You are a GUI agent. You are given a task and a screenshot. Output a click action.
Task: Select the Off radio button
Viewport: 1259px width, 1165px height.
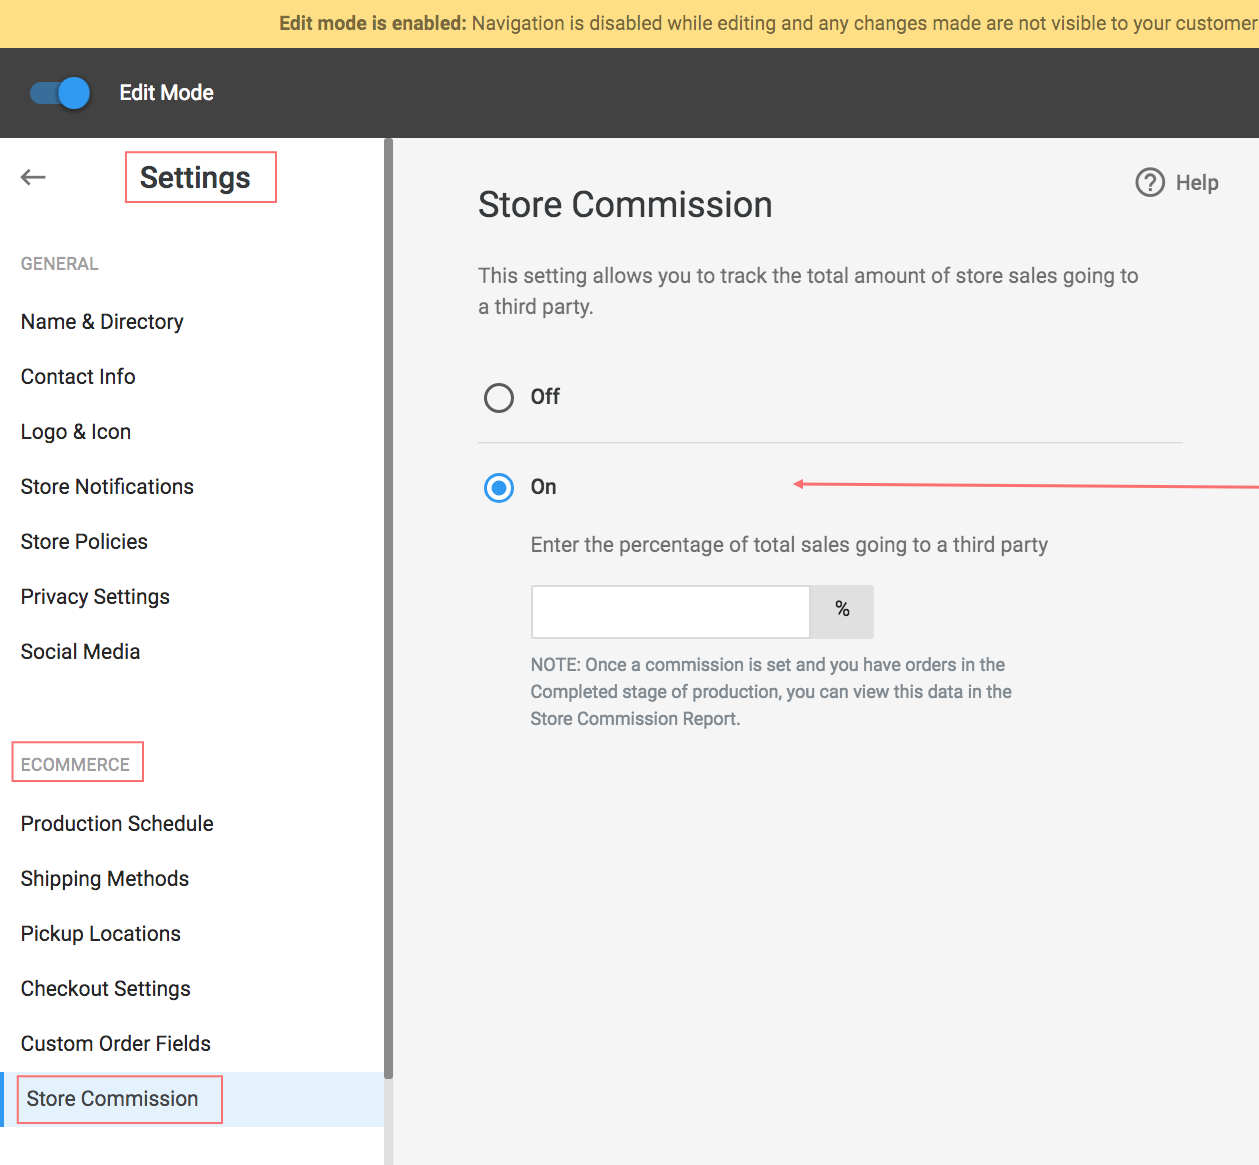click(x=499, y=398)
